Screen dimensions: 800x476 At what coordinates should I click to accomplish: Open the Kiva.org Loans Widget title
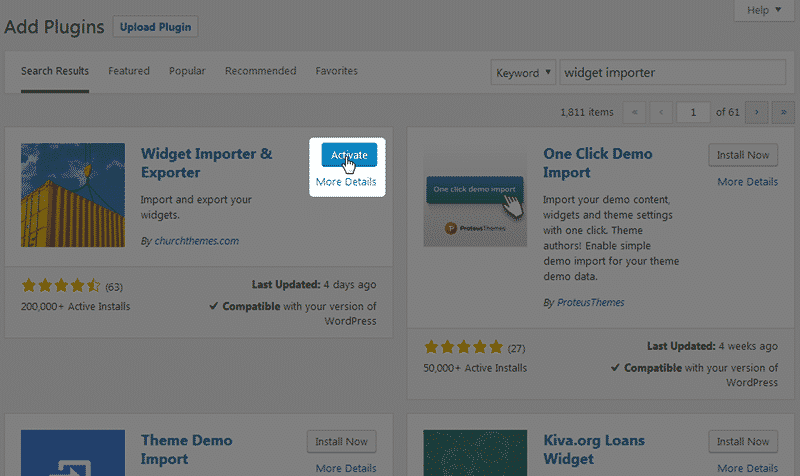click(594, 449)
